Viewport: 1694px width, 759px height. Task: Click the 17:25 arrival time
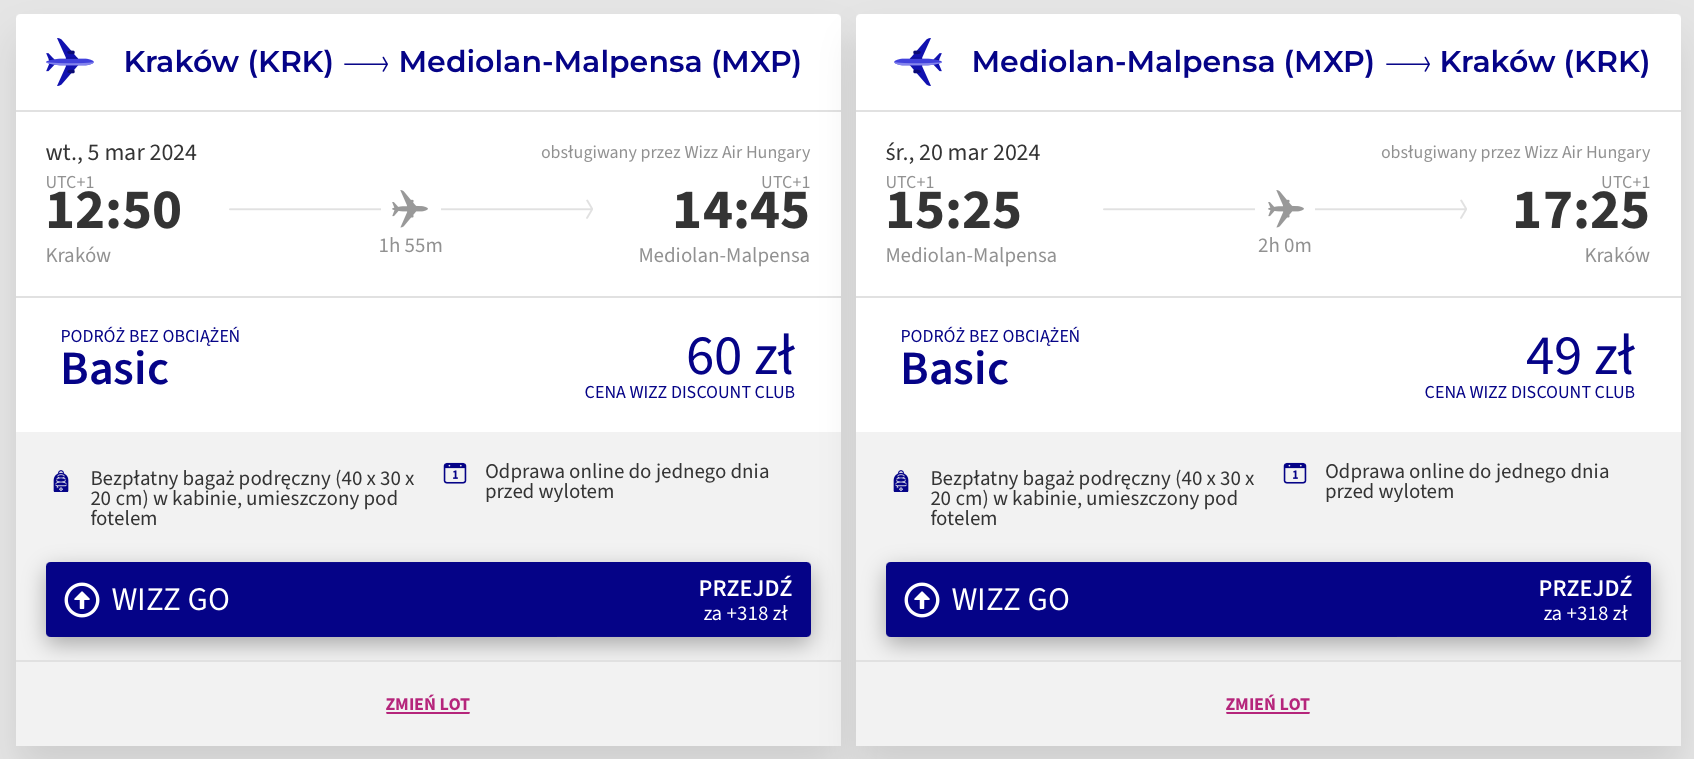[1581, 211]
